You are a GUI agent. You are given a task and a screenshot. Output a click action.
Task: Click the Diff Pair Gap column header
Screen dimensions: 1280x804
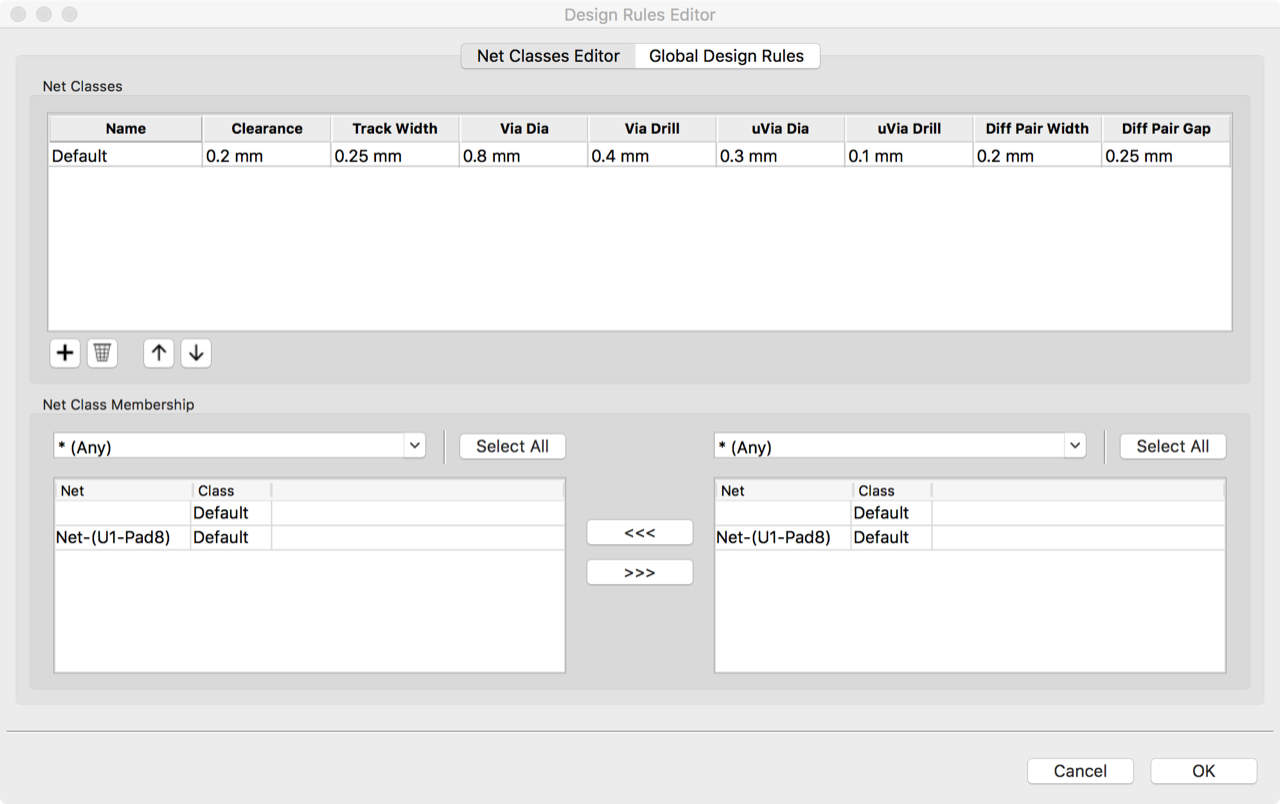(1166, 129)
